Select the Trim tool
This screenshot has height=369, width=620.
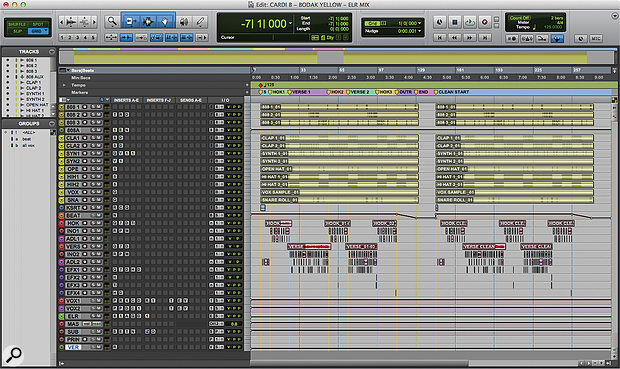(131, 21)
